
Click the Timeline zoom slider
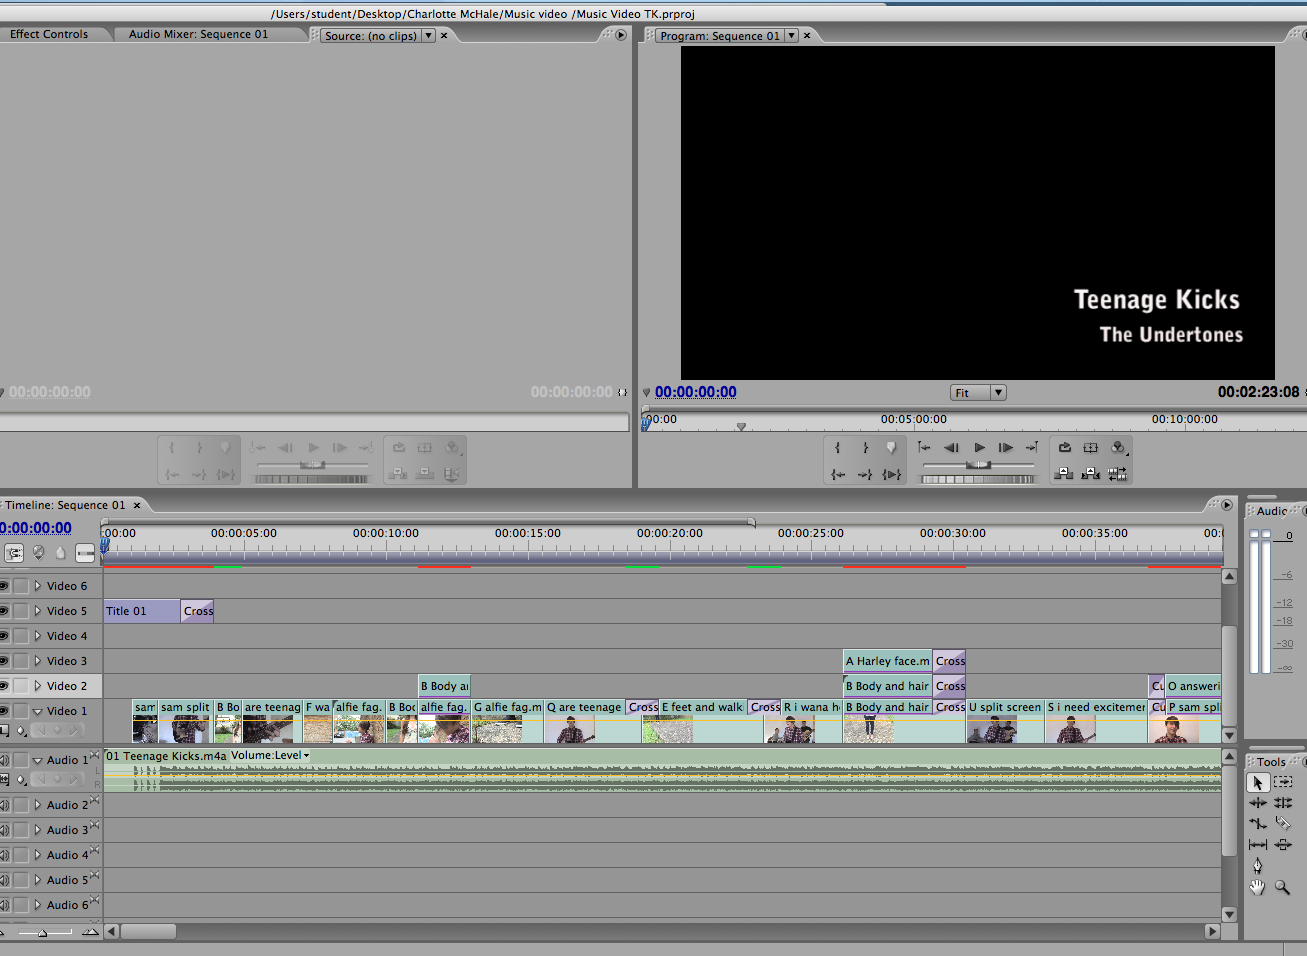42,932
